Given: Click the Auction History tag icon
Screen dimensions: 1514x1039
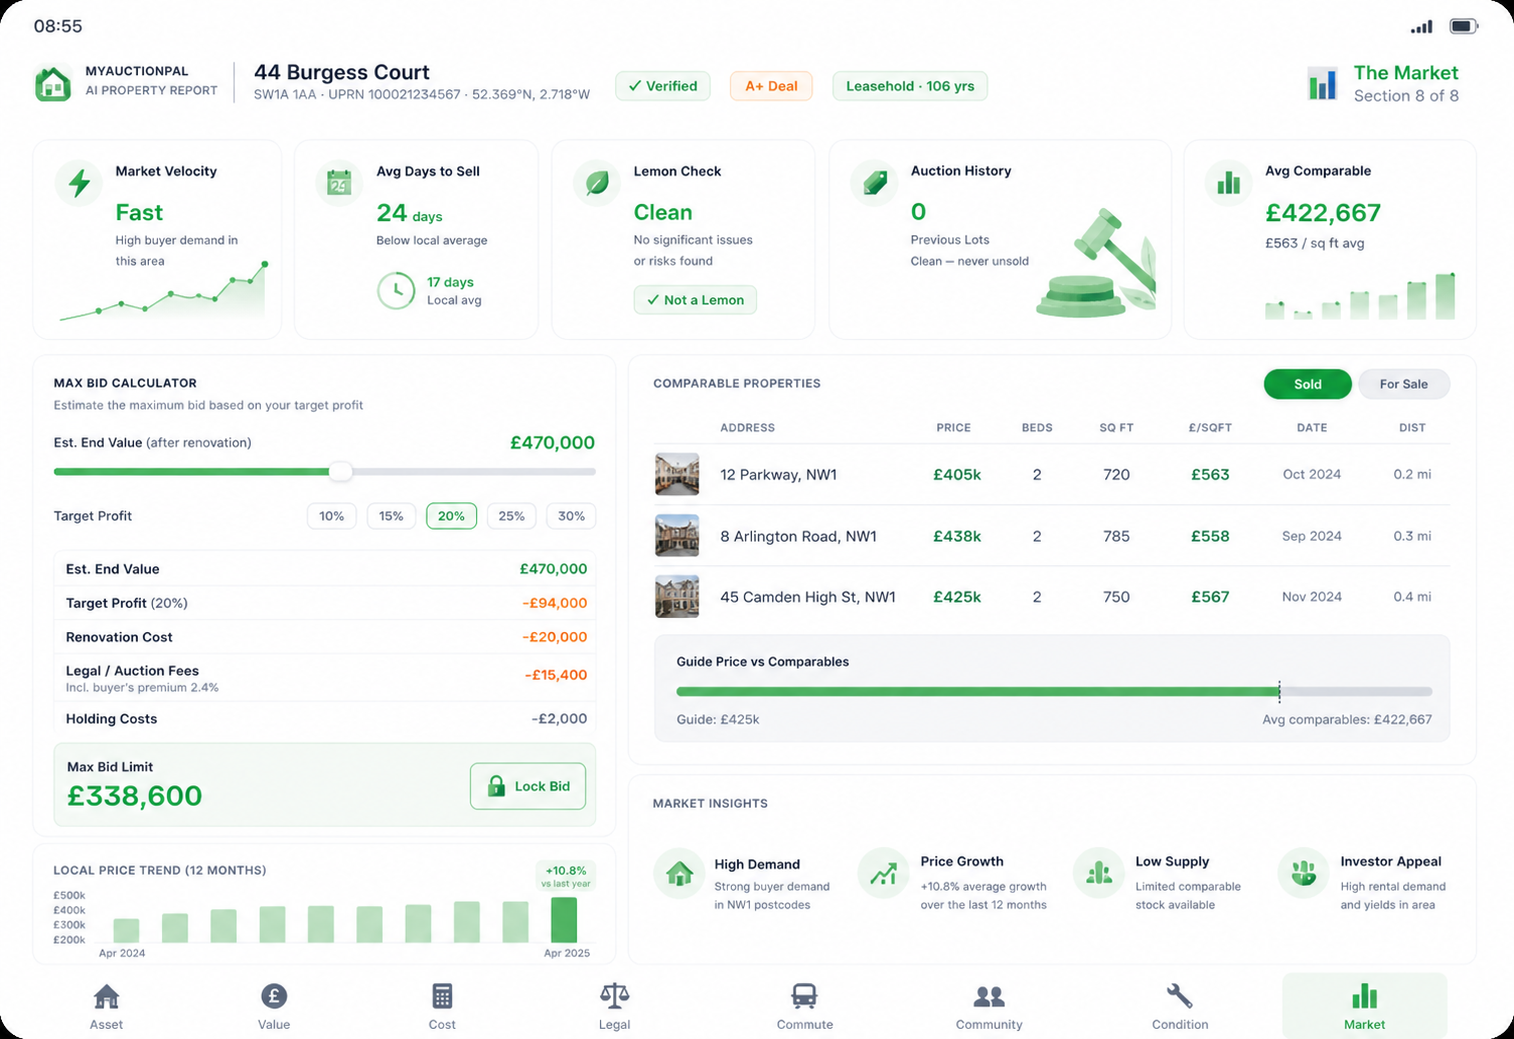Looking at the screenshot, I should tap(875, 183).
